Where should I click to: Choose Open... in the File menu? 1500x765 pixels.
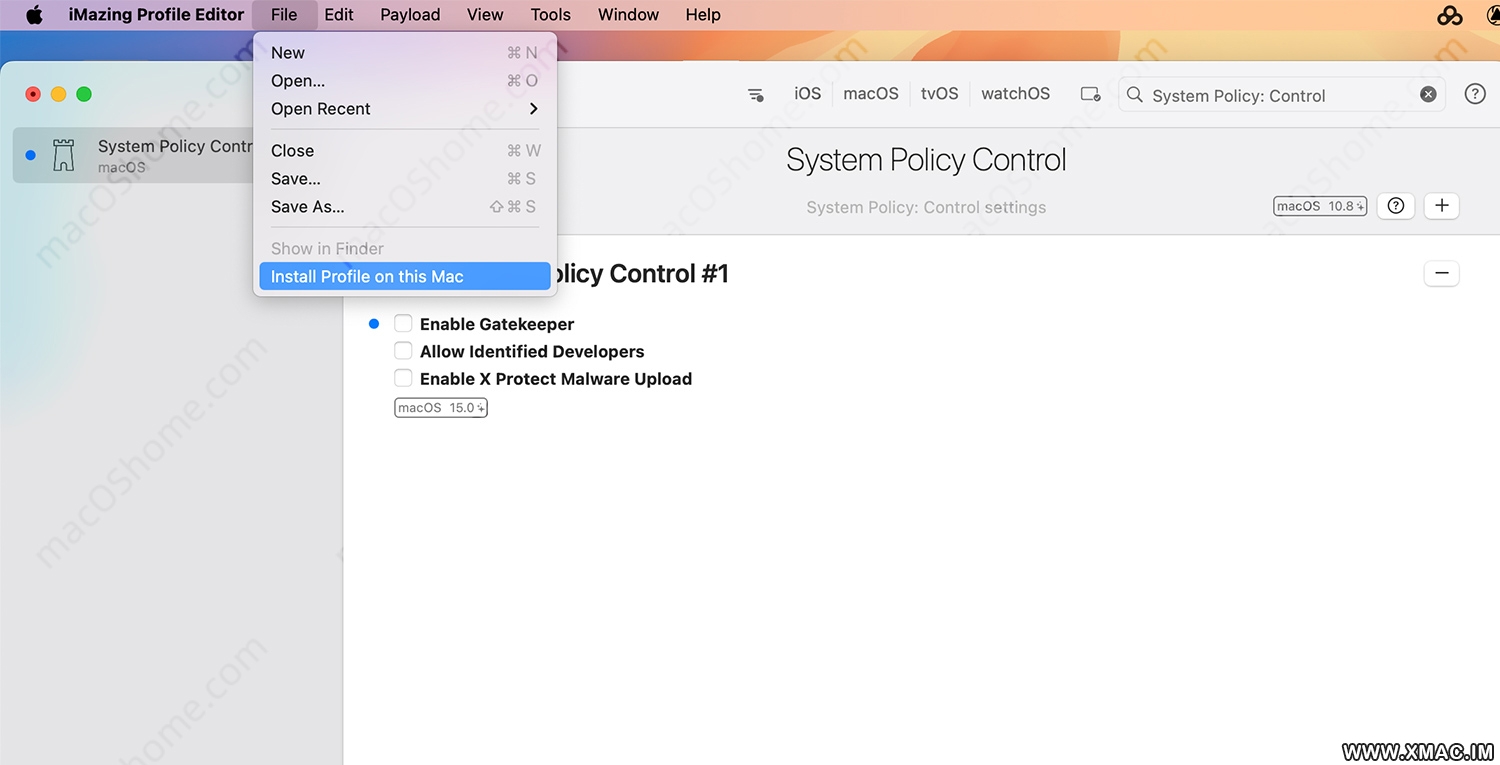click(x=404, y=81)
